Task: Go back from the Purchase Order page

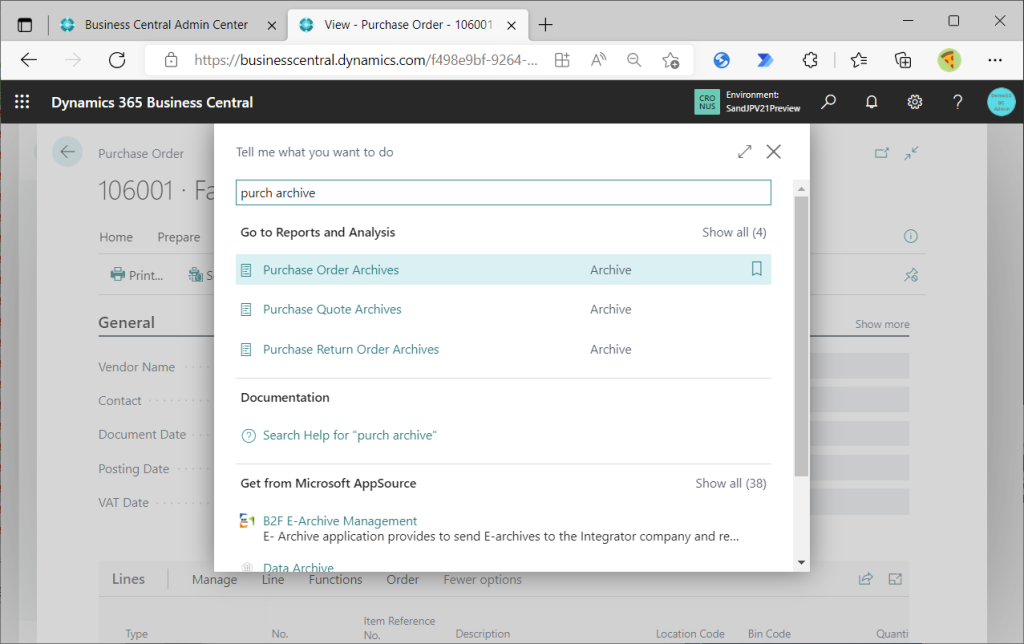Action: tap(67, 152)
